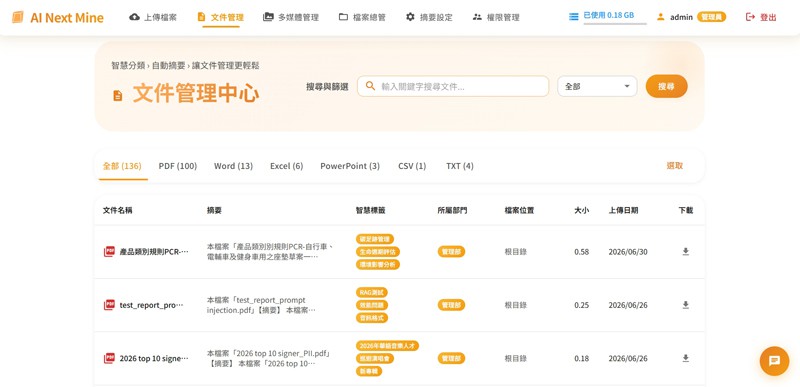The height and width of the screenshot is (387, 800).
Task: Download the 2026 top 10 signer file
Action: click(x=685, y=358)
